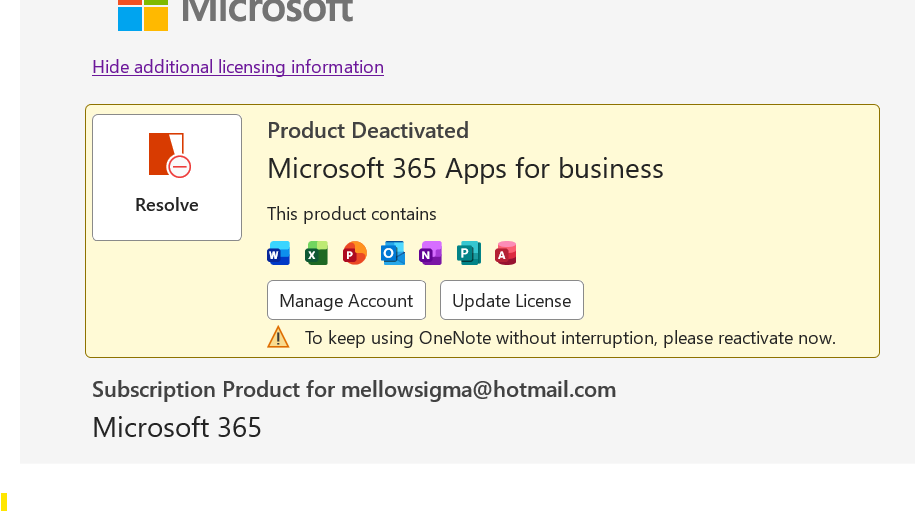The height and width of the screenshot is (512, 915).
Task: Click the Microsoft logo
Action: click(235, 13)
